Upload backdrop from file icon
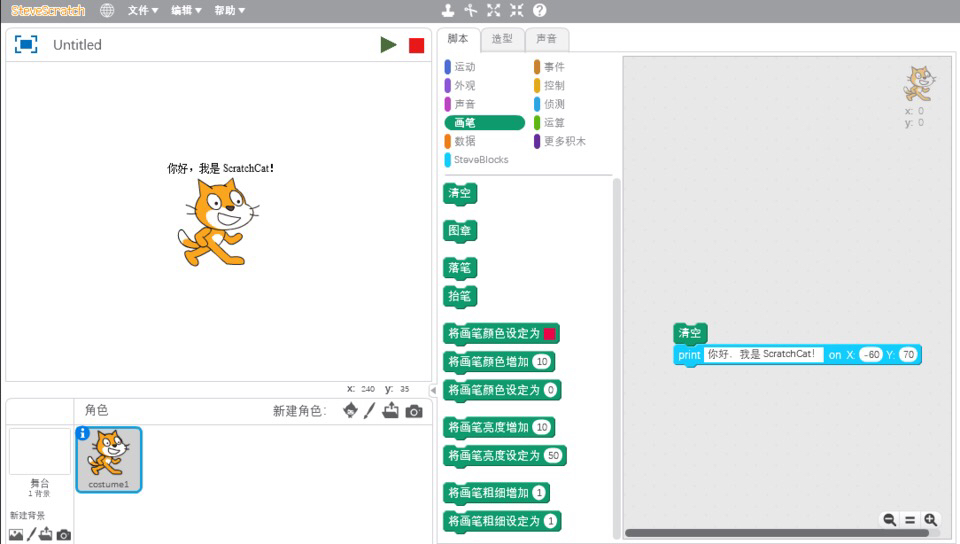The width and height of the screenshot is (960, 544). point(46,534)
